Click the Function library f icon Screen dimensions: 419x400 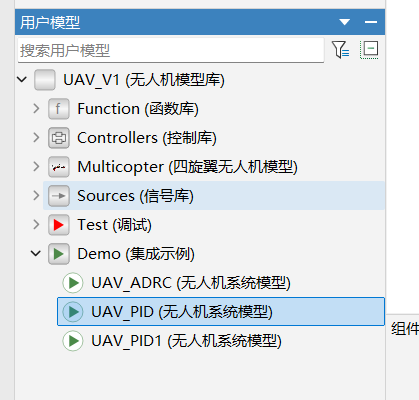59,109
